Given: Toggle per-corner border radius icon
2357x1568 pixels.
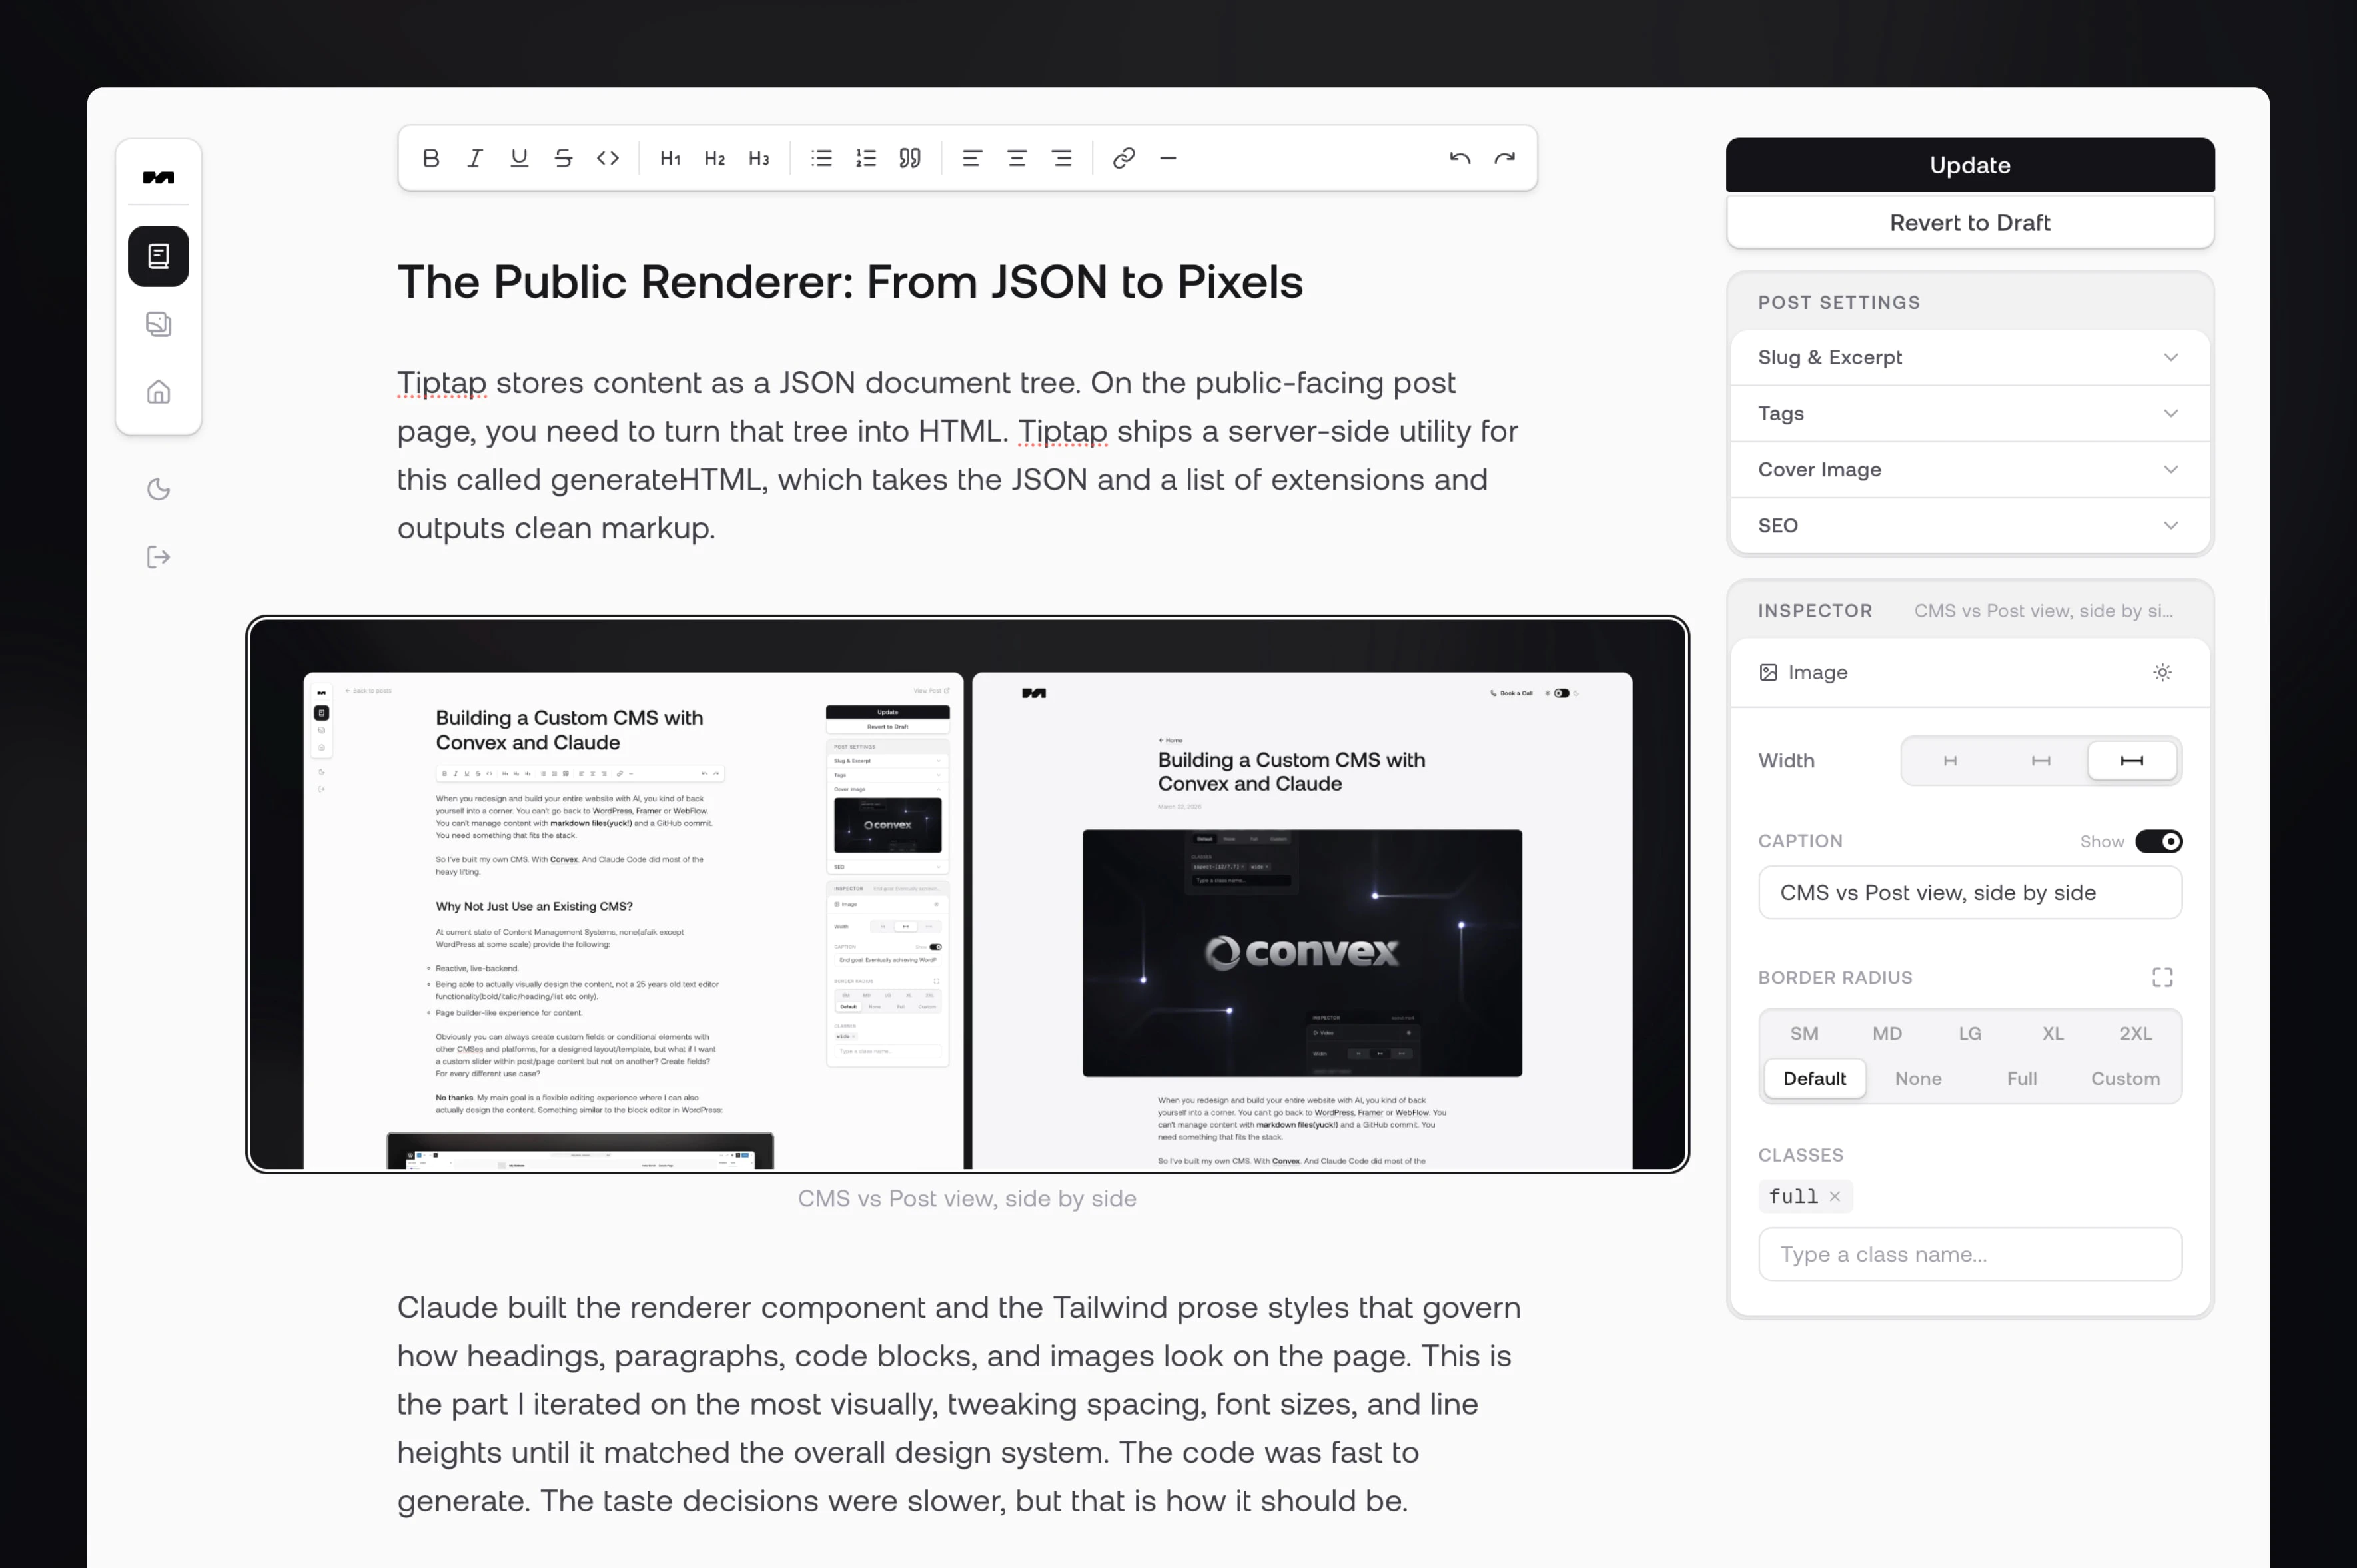Looking at the screenshot, I should click(x=2162, y=977).
